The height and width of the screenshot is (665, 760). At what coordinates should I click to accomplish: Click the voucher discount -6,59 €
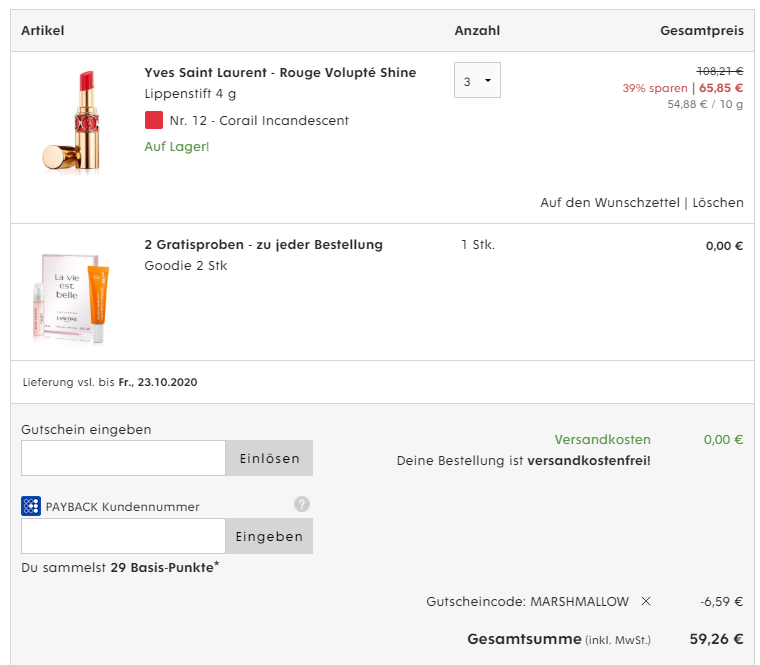[721, 602]
